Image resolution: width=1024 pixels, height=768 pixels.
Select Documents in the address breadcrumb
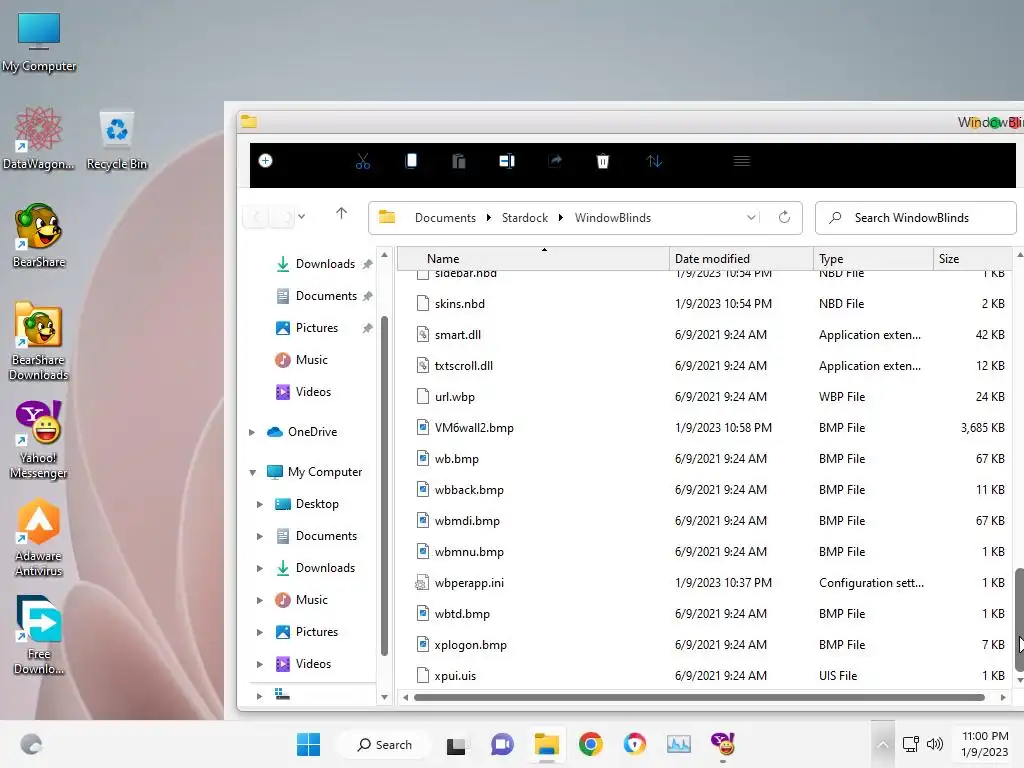[445, 217]
